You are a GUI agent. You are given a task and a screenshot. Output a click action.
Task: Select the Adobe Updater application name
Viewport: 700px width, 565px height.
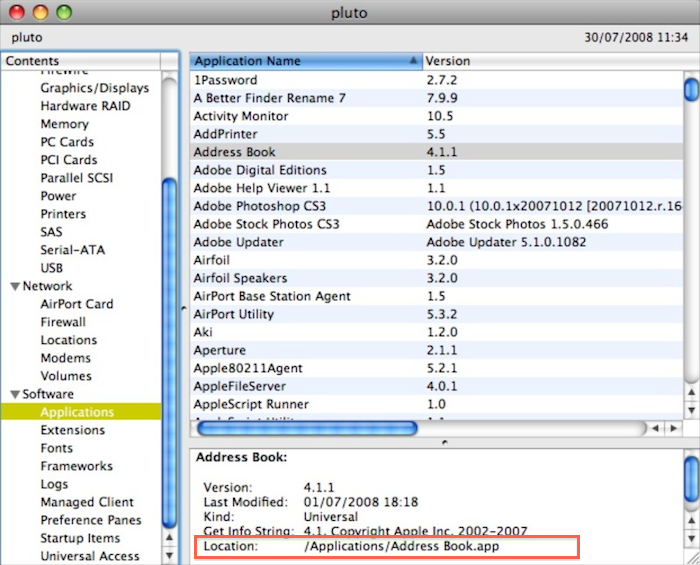[238, 242]
